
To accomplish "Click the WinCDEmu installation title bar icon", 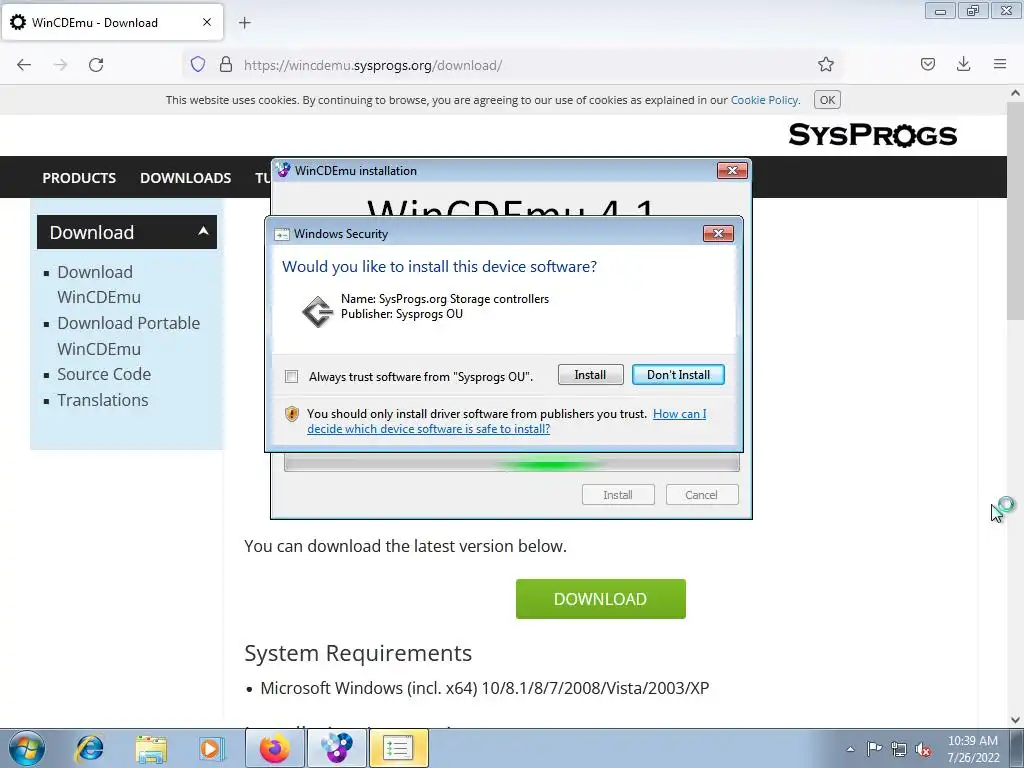I will pos(283,170).
